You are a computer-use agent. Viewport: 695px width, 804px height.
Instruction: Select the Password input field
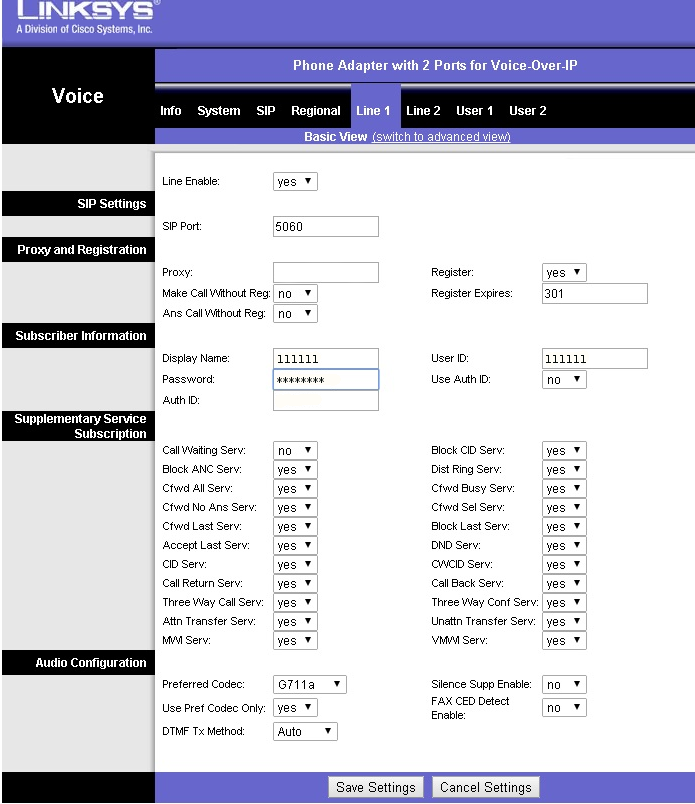pyautogui.click(x=326, y=380)
